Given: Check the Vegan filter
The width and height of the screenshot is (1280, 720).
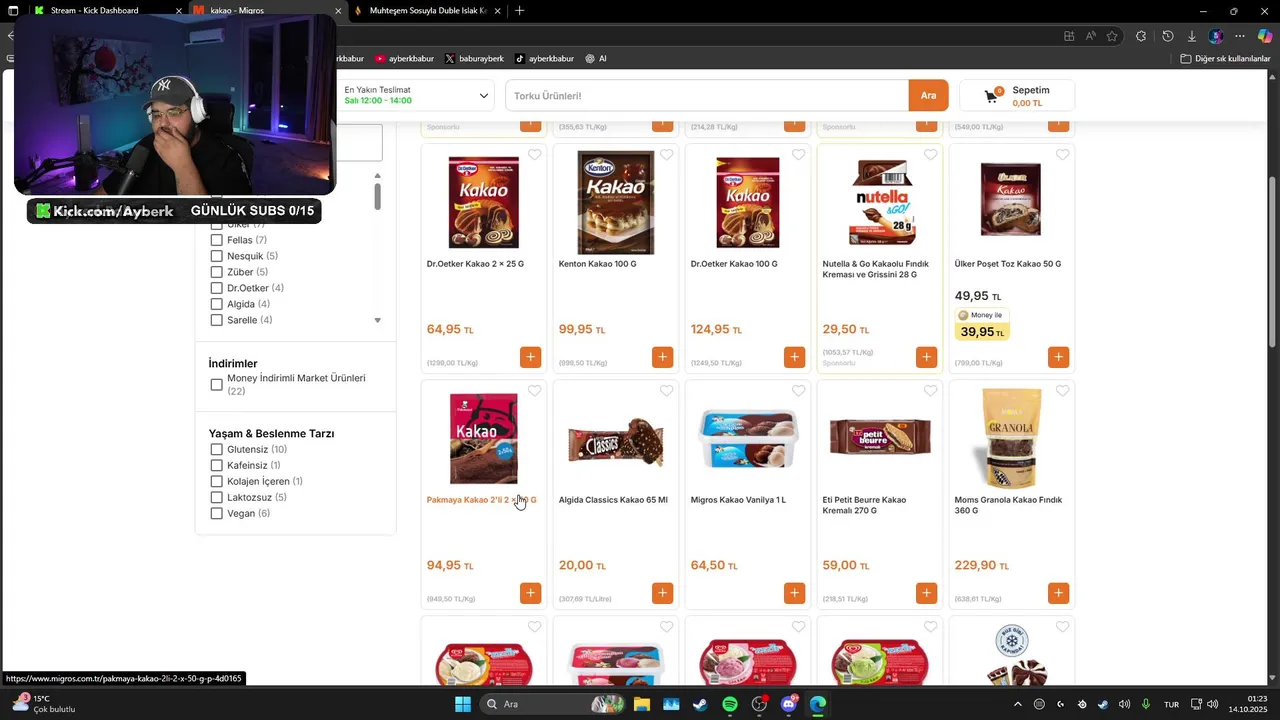Looking at the screenshot, I should [x=216, y=513].
